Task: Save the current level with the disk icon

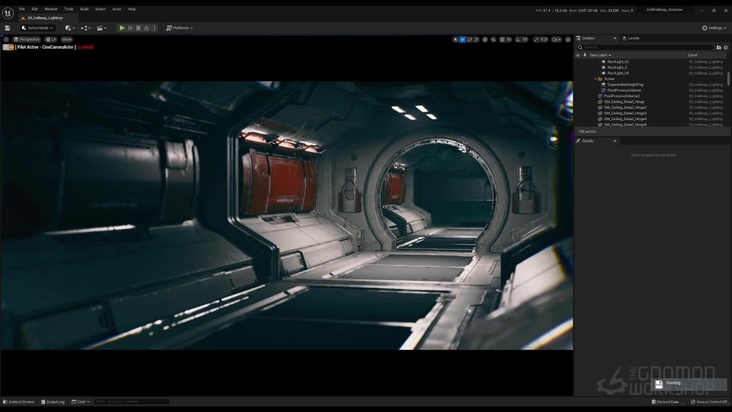Action: pos(7,28)
